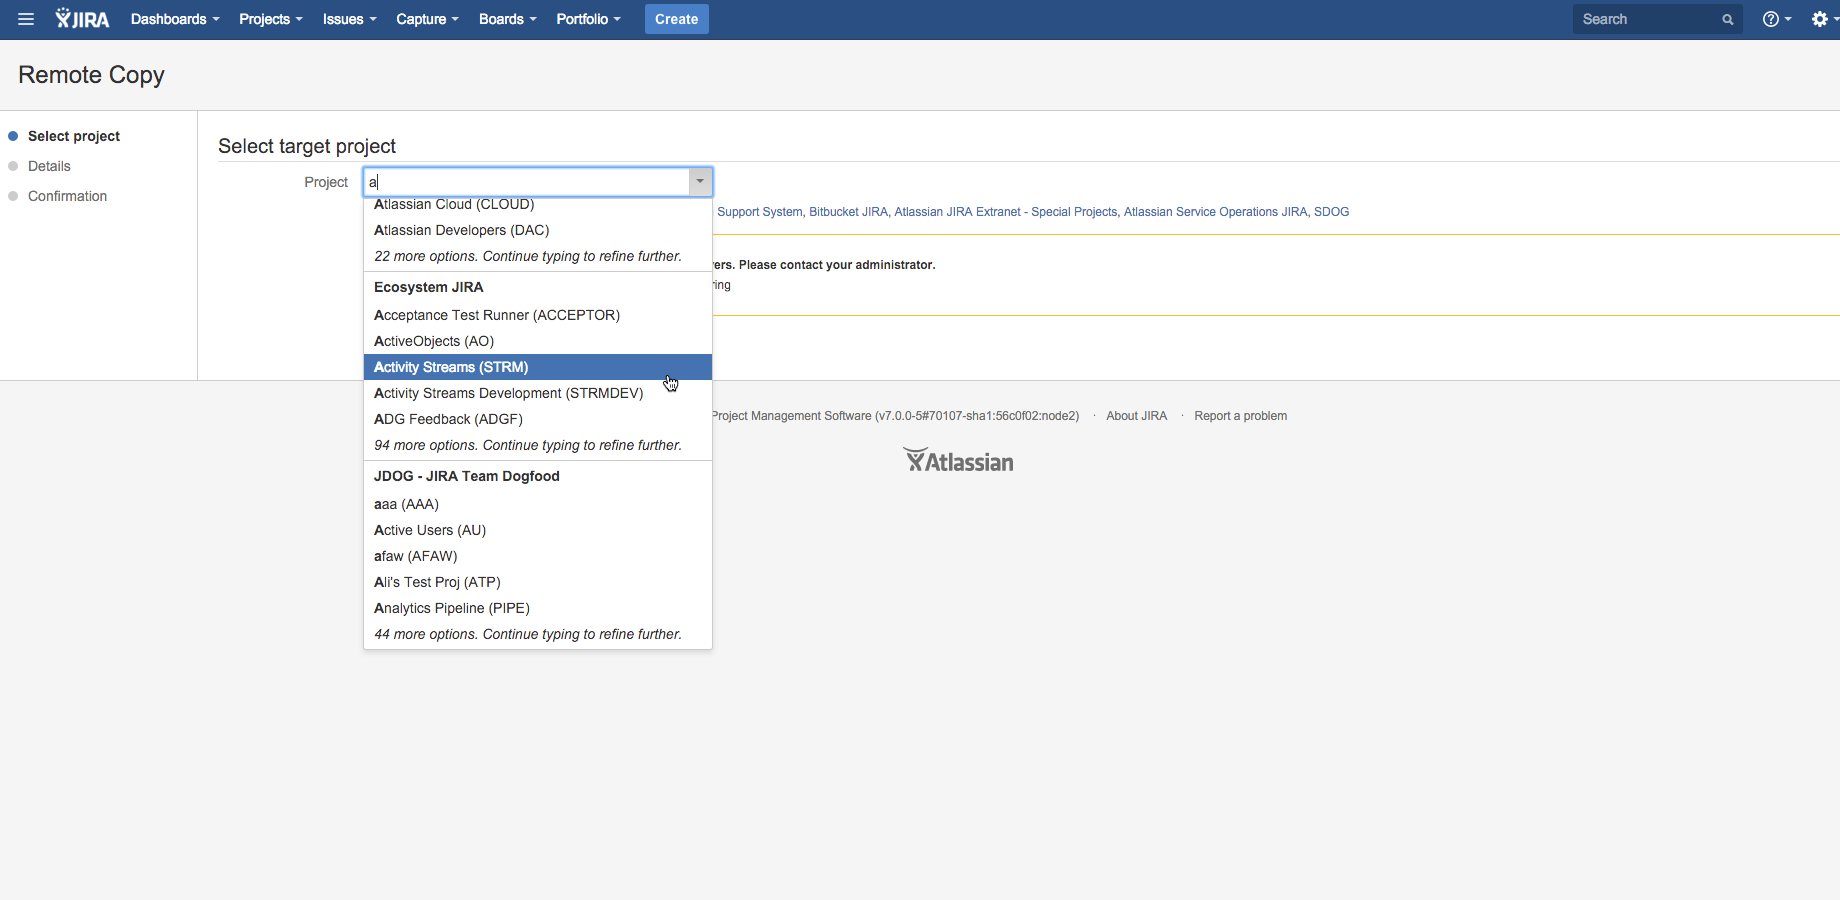Click the Ecosystem JIRA group heading

[x=429, y=287]
